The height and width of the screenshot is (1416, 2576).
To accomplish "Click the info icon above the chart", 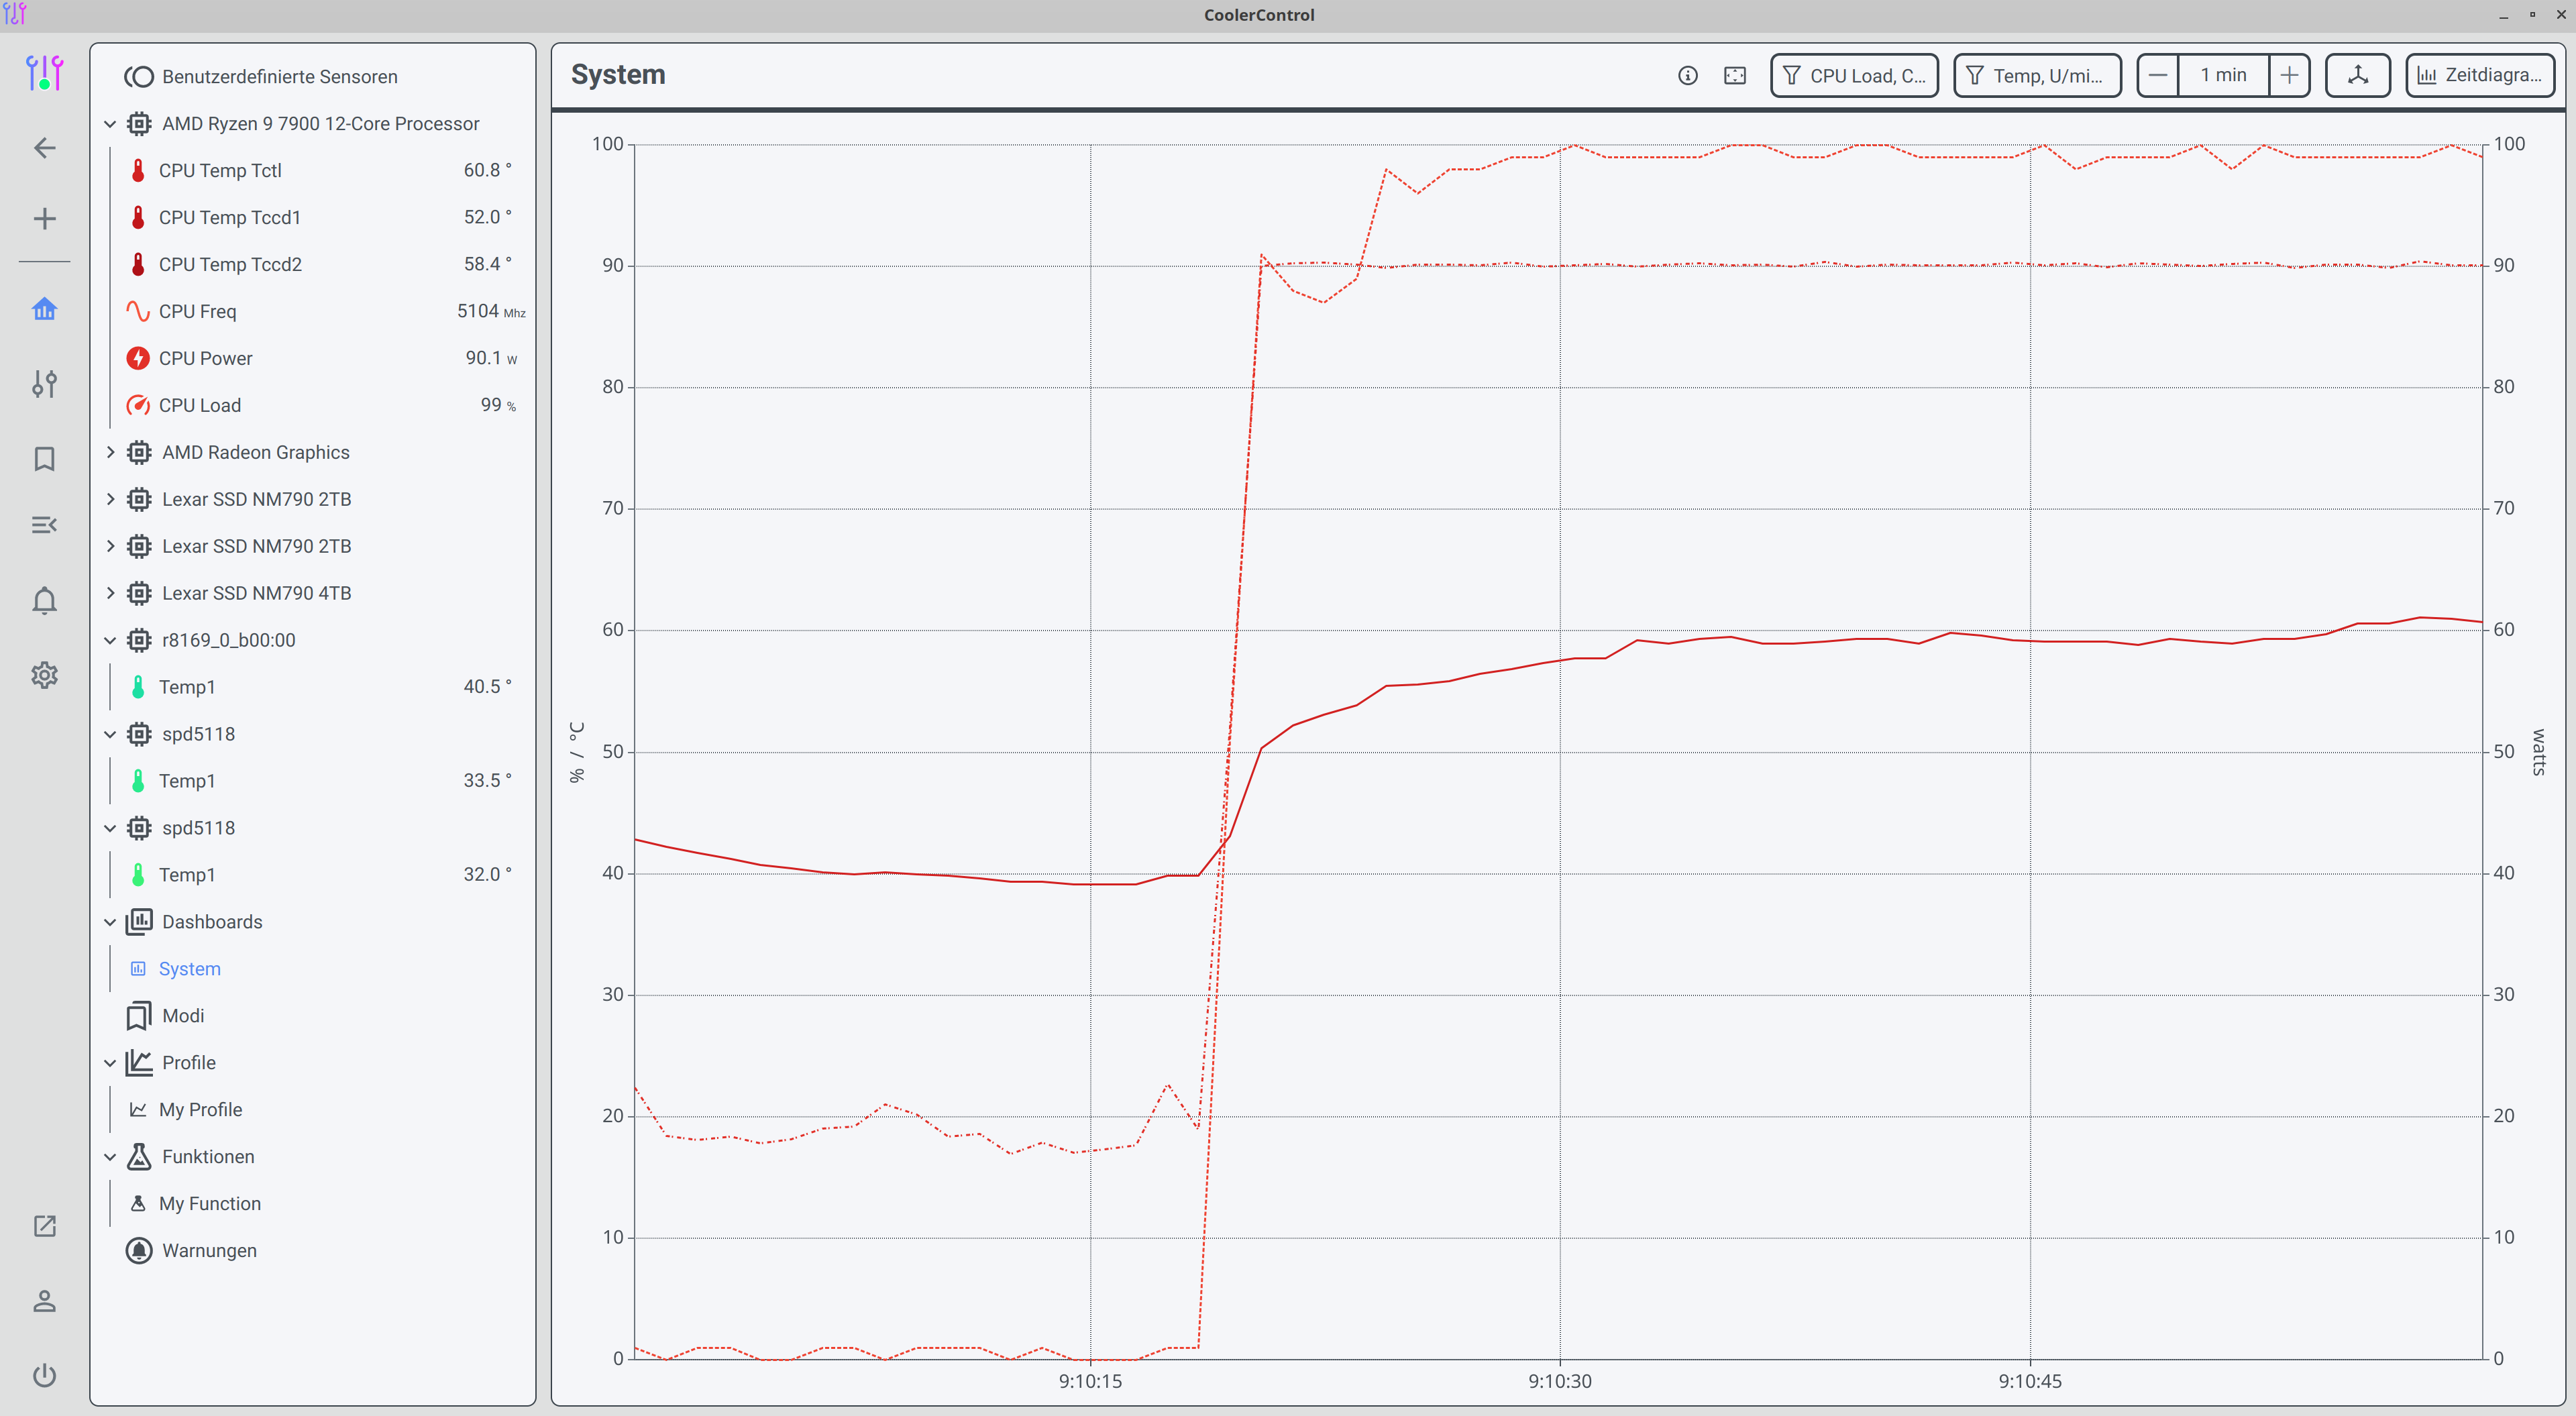I will 1688,75.
